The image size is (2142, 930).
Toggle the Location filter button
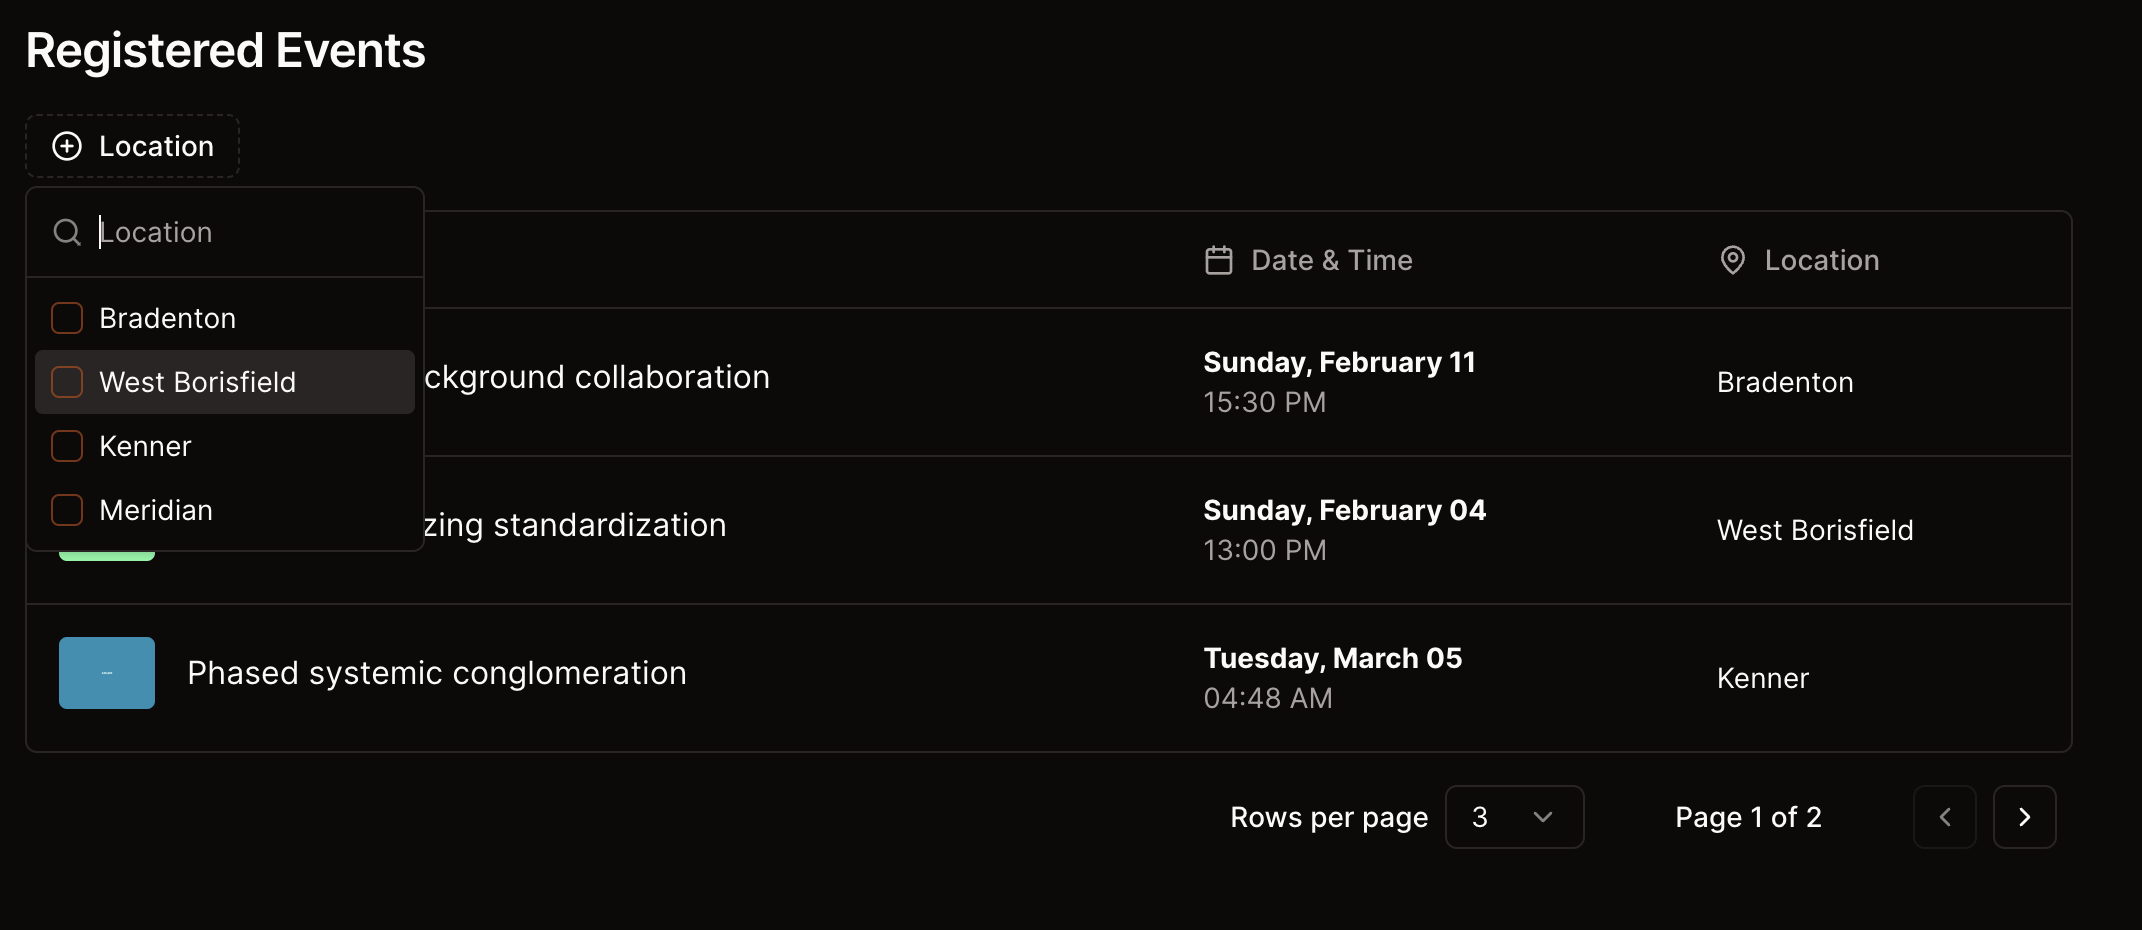pos(132,147)
